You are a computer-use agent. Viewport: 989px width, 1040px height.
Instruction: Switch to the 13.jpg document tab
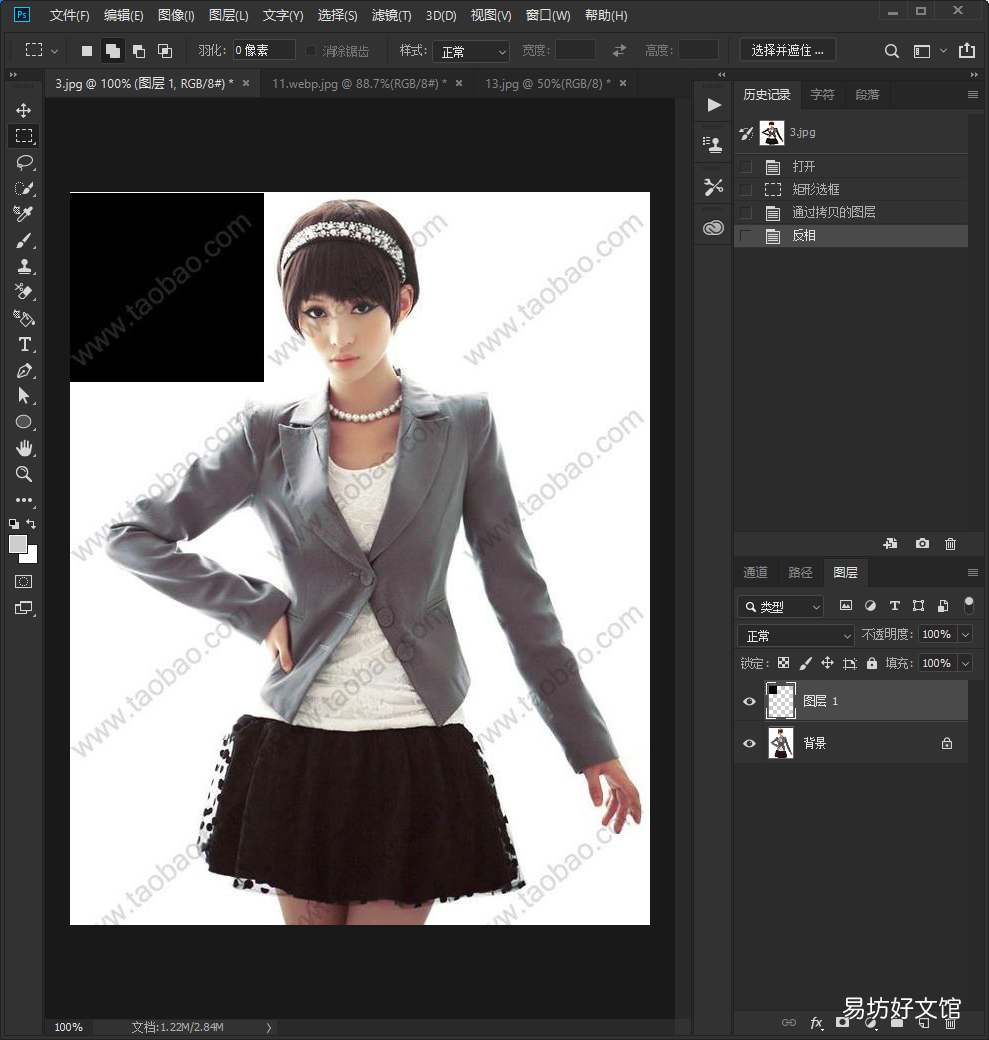click(x=547, y=84)
